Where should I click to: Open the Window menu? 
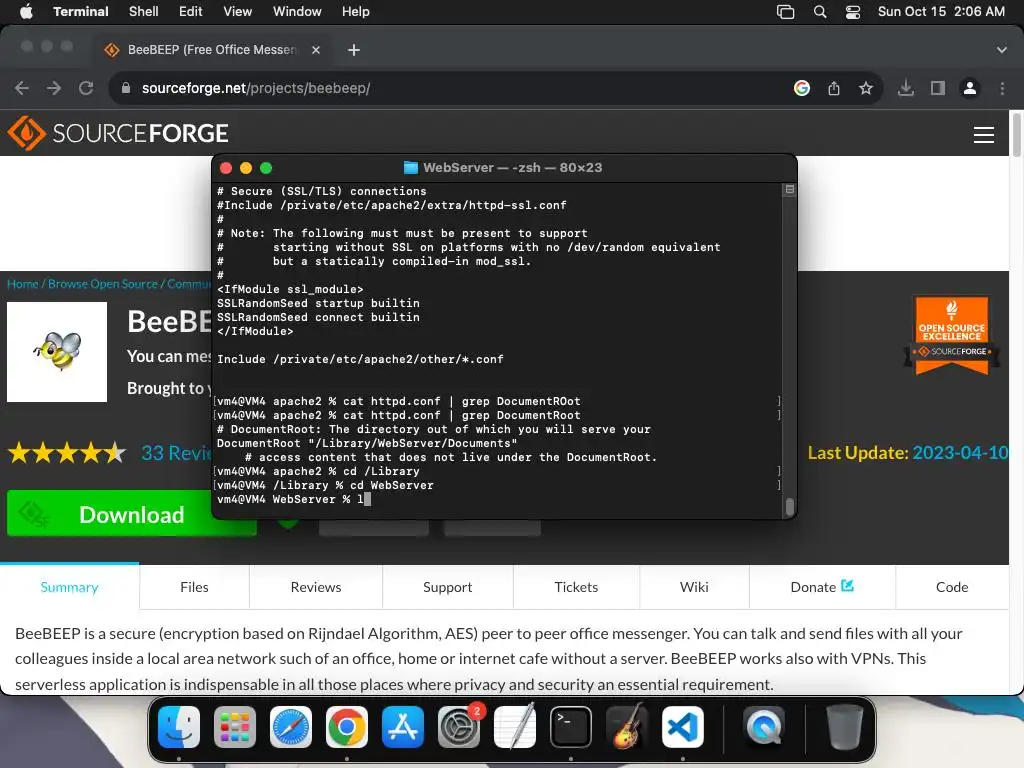point(296,11)
